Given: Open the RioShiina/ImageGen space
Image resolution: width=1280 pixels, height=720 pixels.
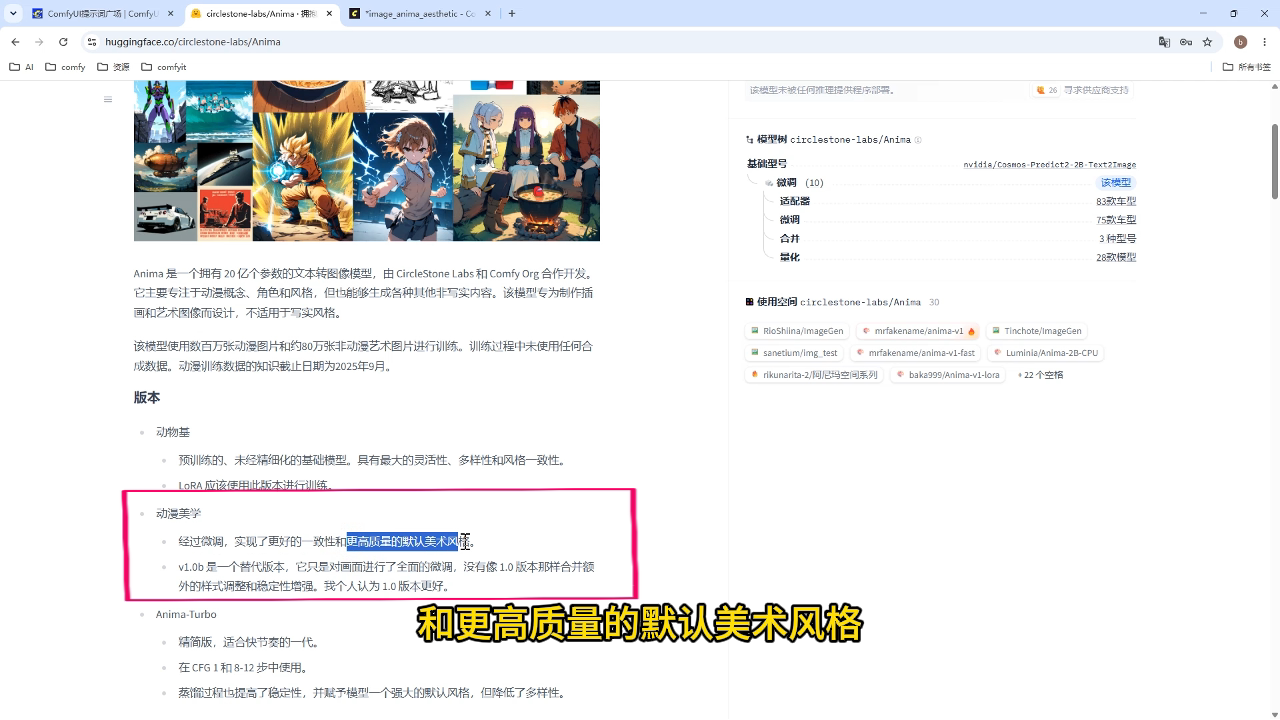Looking at the screenshot, I should click(797, 331).
